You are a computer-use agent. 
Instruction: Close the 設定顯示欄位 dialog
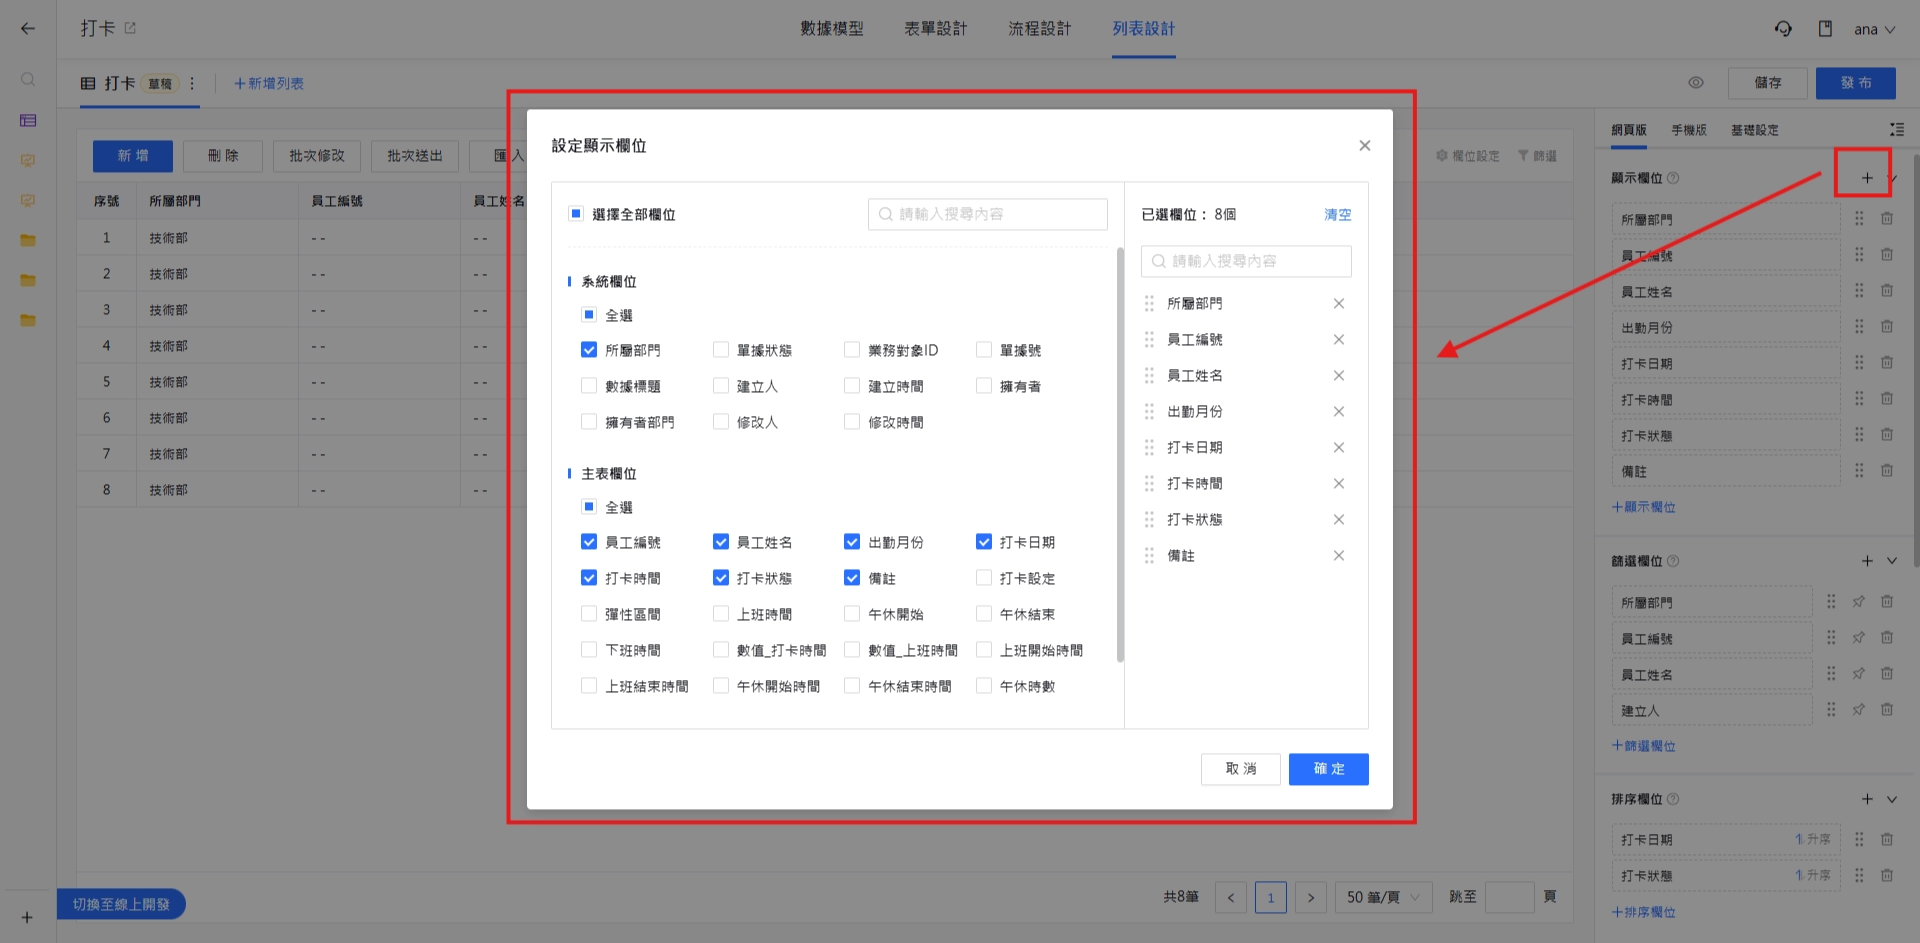pos(1364,146)
